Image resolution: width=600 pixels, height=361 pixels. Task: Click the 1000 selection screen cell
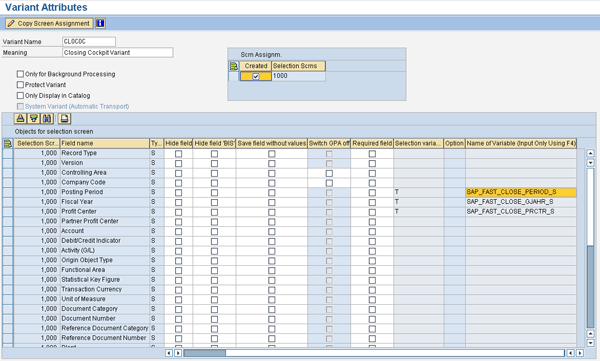(298, 76)
